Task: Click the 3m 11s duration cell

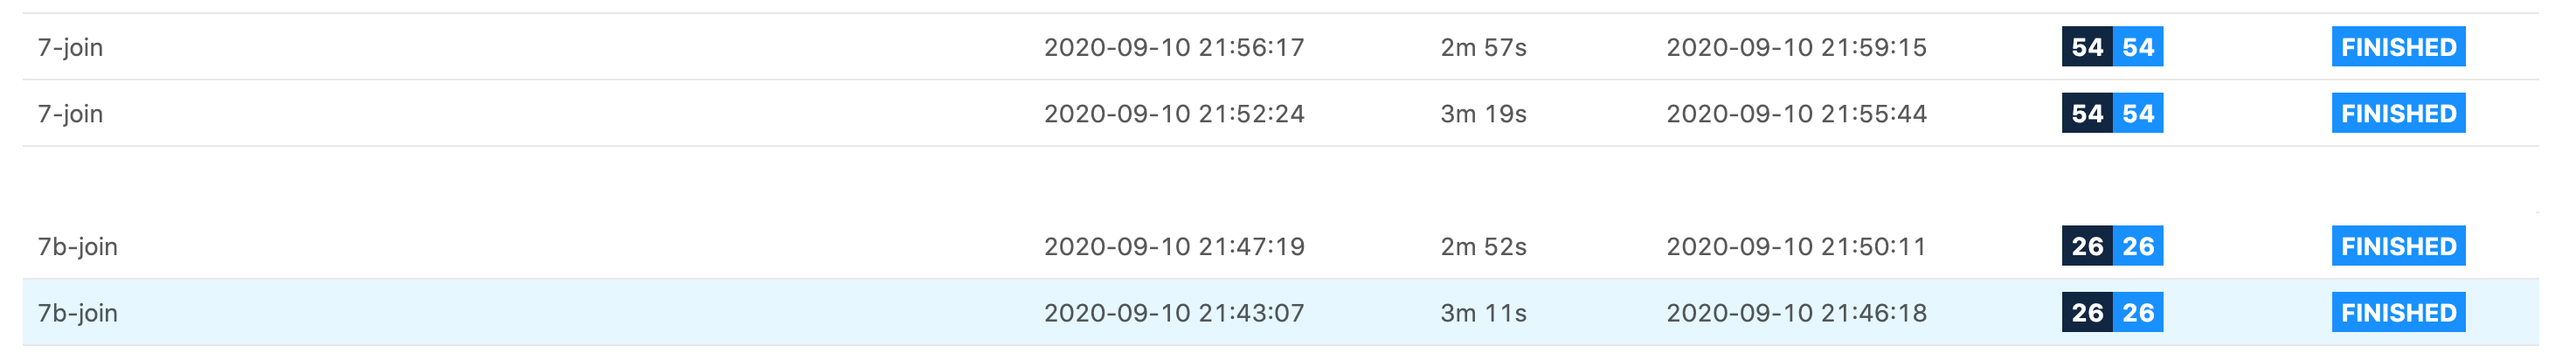Action: tap(1483, 313)
